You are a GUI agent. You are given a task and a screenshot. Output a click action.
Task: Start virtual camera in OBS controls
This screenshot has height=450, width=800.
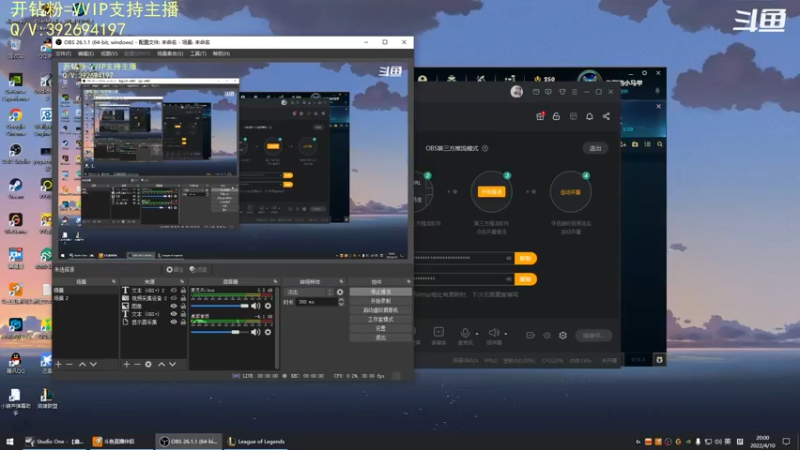click(381, 310)
